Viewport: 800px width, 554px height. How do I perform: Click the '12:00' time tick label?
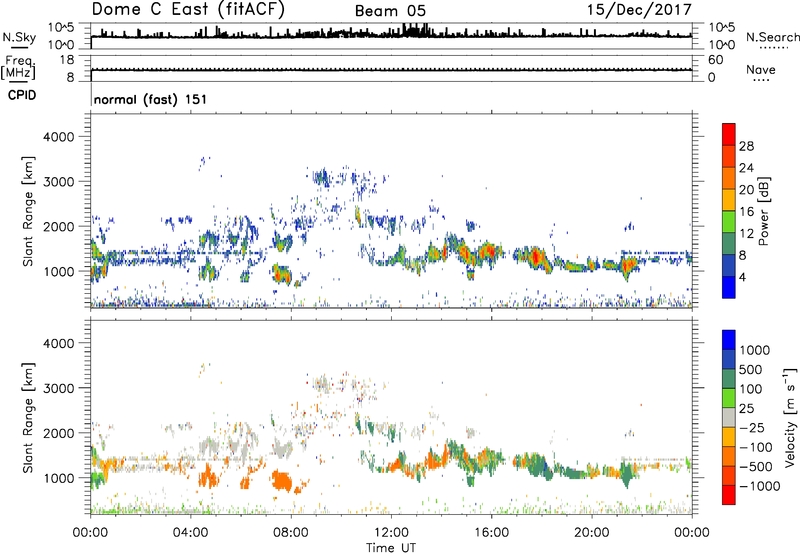(391, 533)
